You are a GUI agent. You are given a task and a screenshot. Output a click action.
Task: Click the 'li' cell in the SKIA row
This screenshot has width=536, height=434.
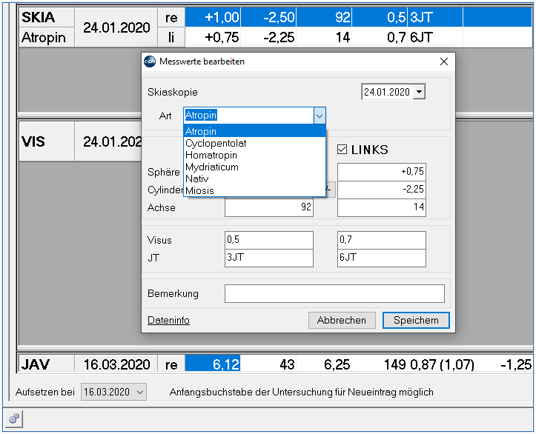(x=171, y=37)
